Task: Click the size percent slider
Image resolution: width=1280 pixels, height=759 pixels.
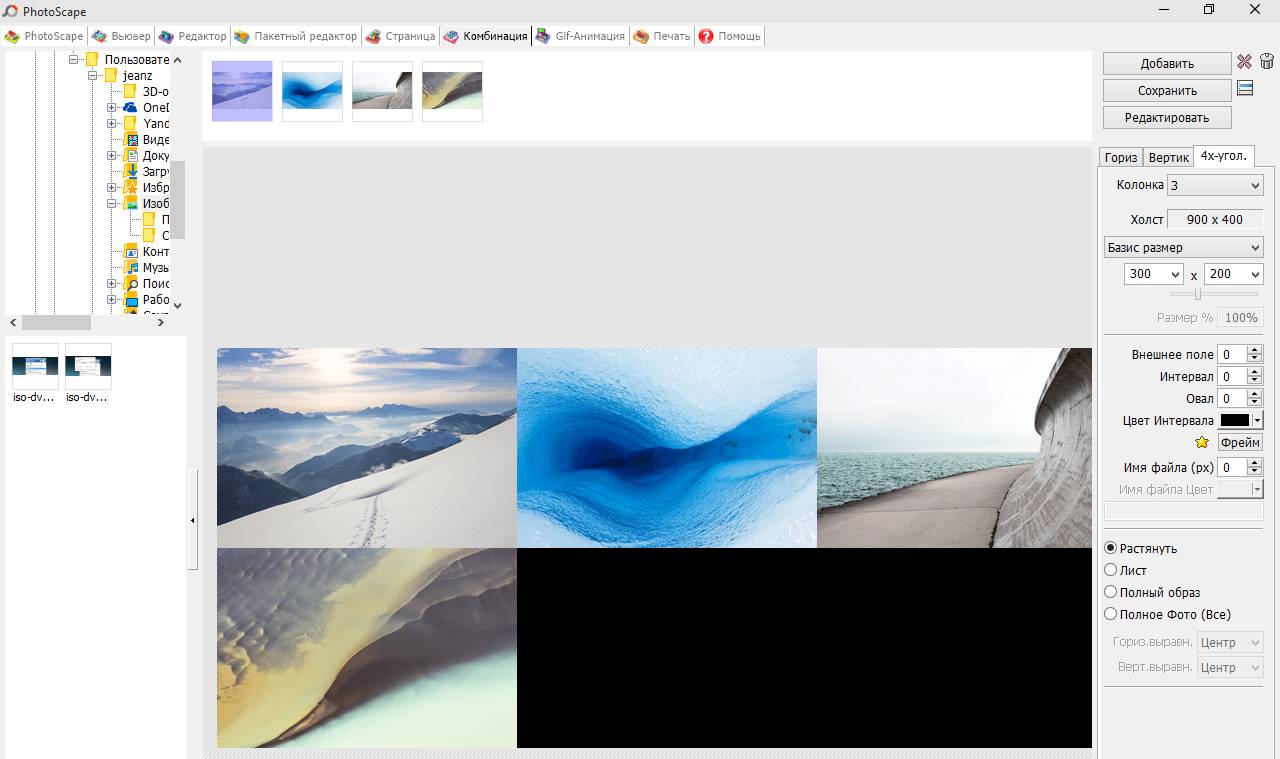Action: tap(1214, 294)
